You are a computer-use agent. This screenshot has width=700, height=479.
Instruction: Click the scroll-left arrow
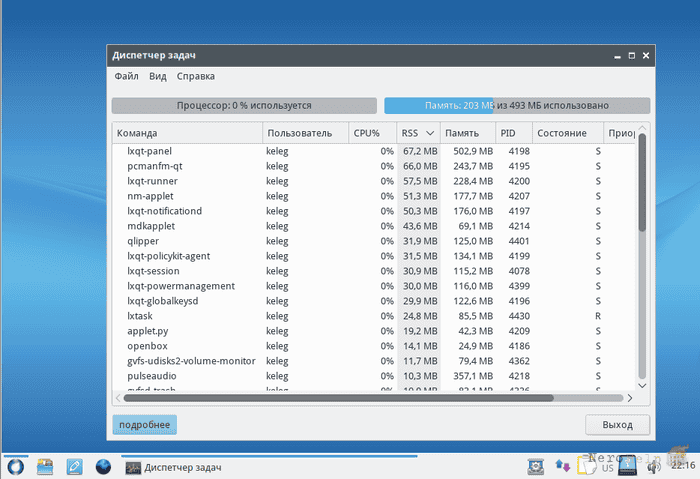(x=118, y=398)
